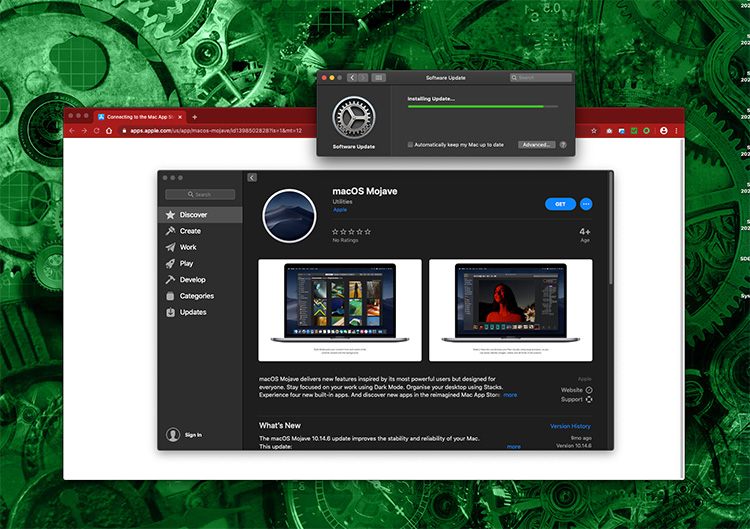This screenshot has height=529, width=750.
Task: Select Develop in App Store sidebar
Action: 200,280
